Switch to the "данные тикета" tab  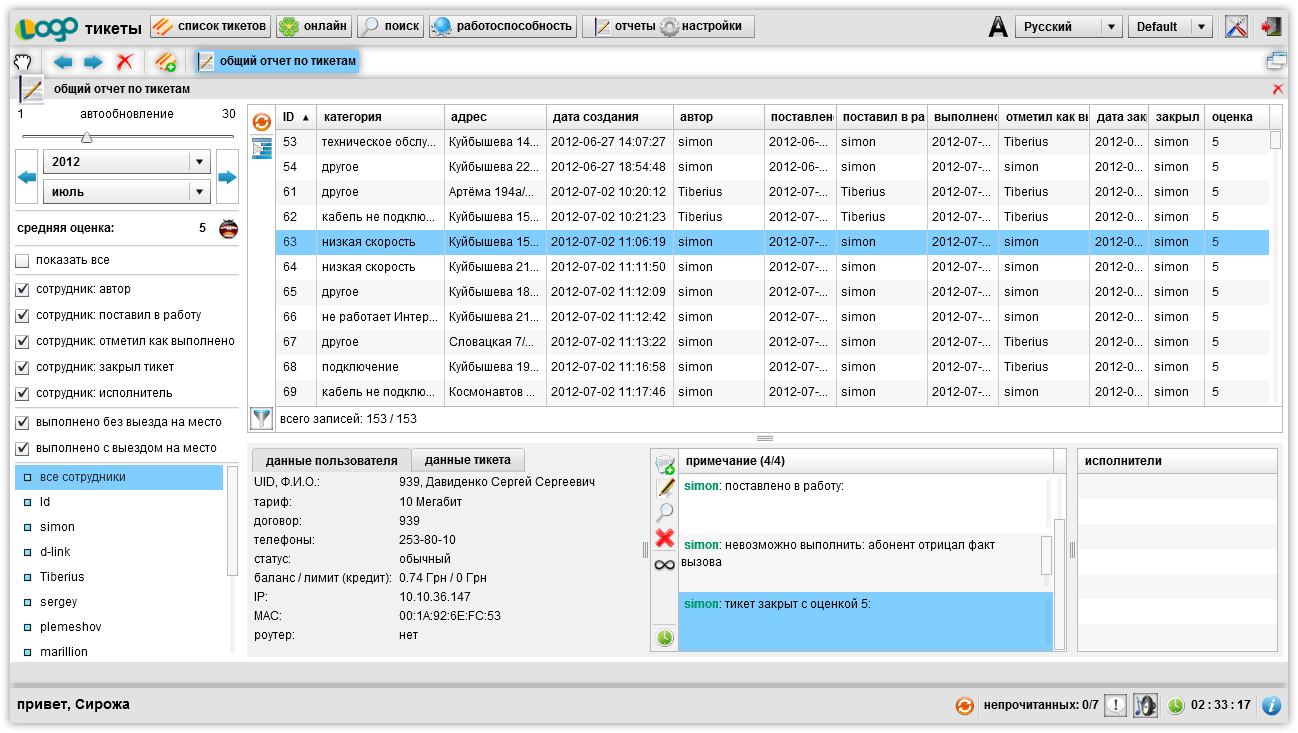pyautogui.click(x=467, y=460)
